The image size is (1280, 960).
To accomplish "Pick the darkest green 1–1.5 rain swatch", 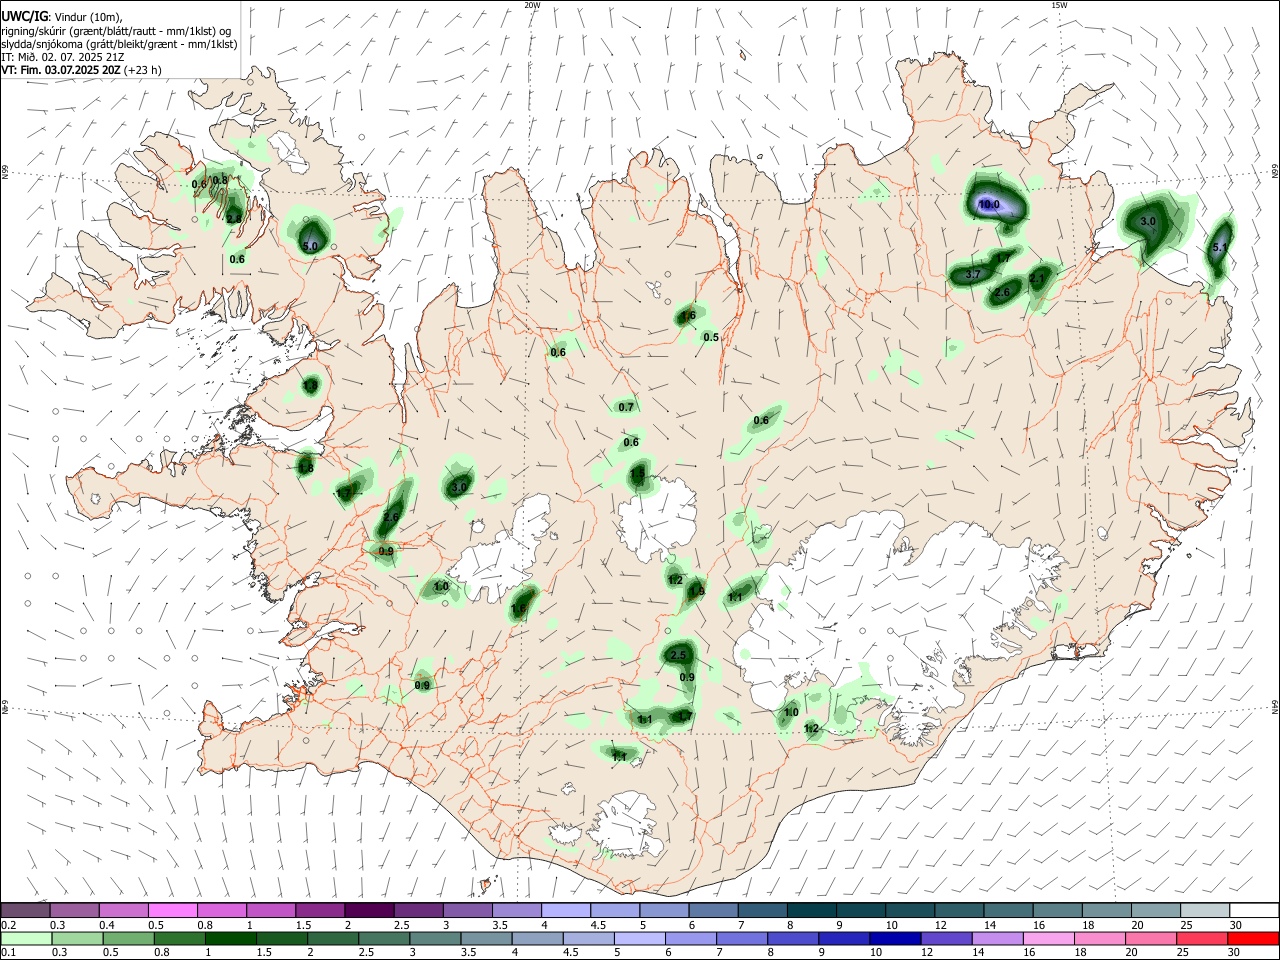I will coord(230,938).
